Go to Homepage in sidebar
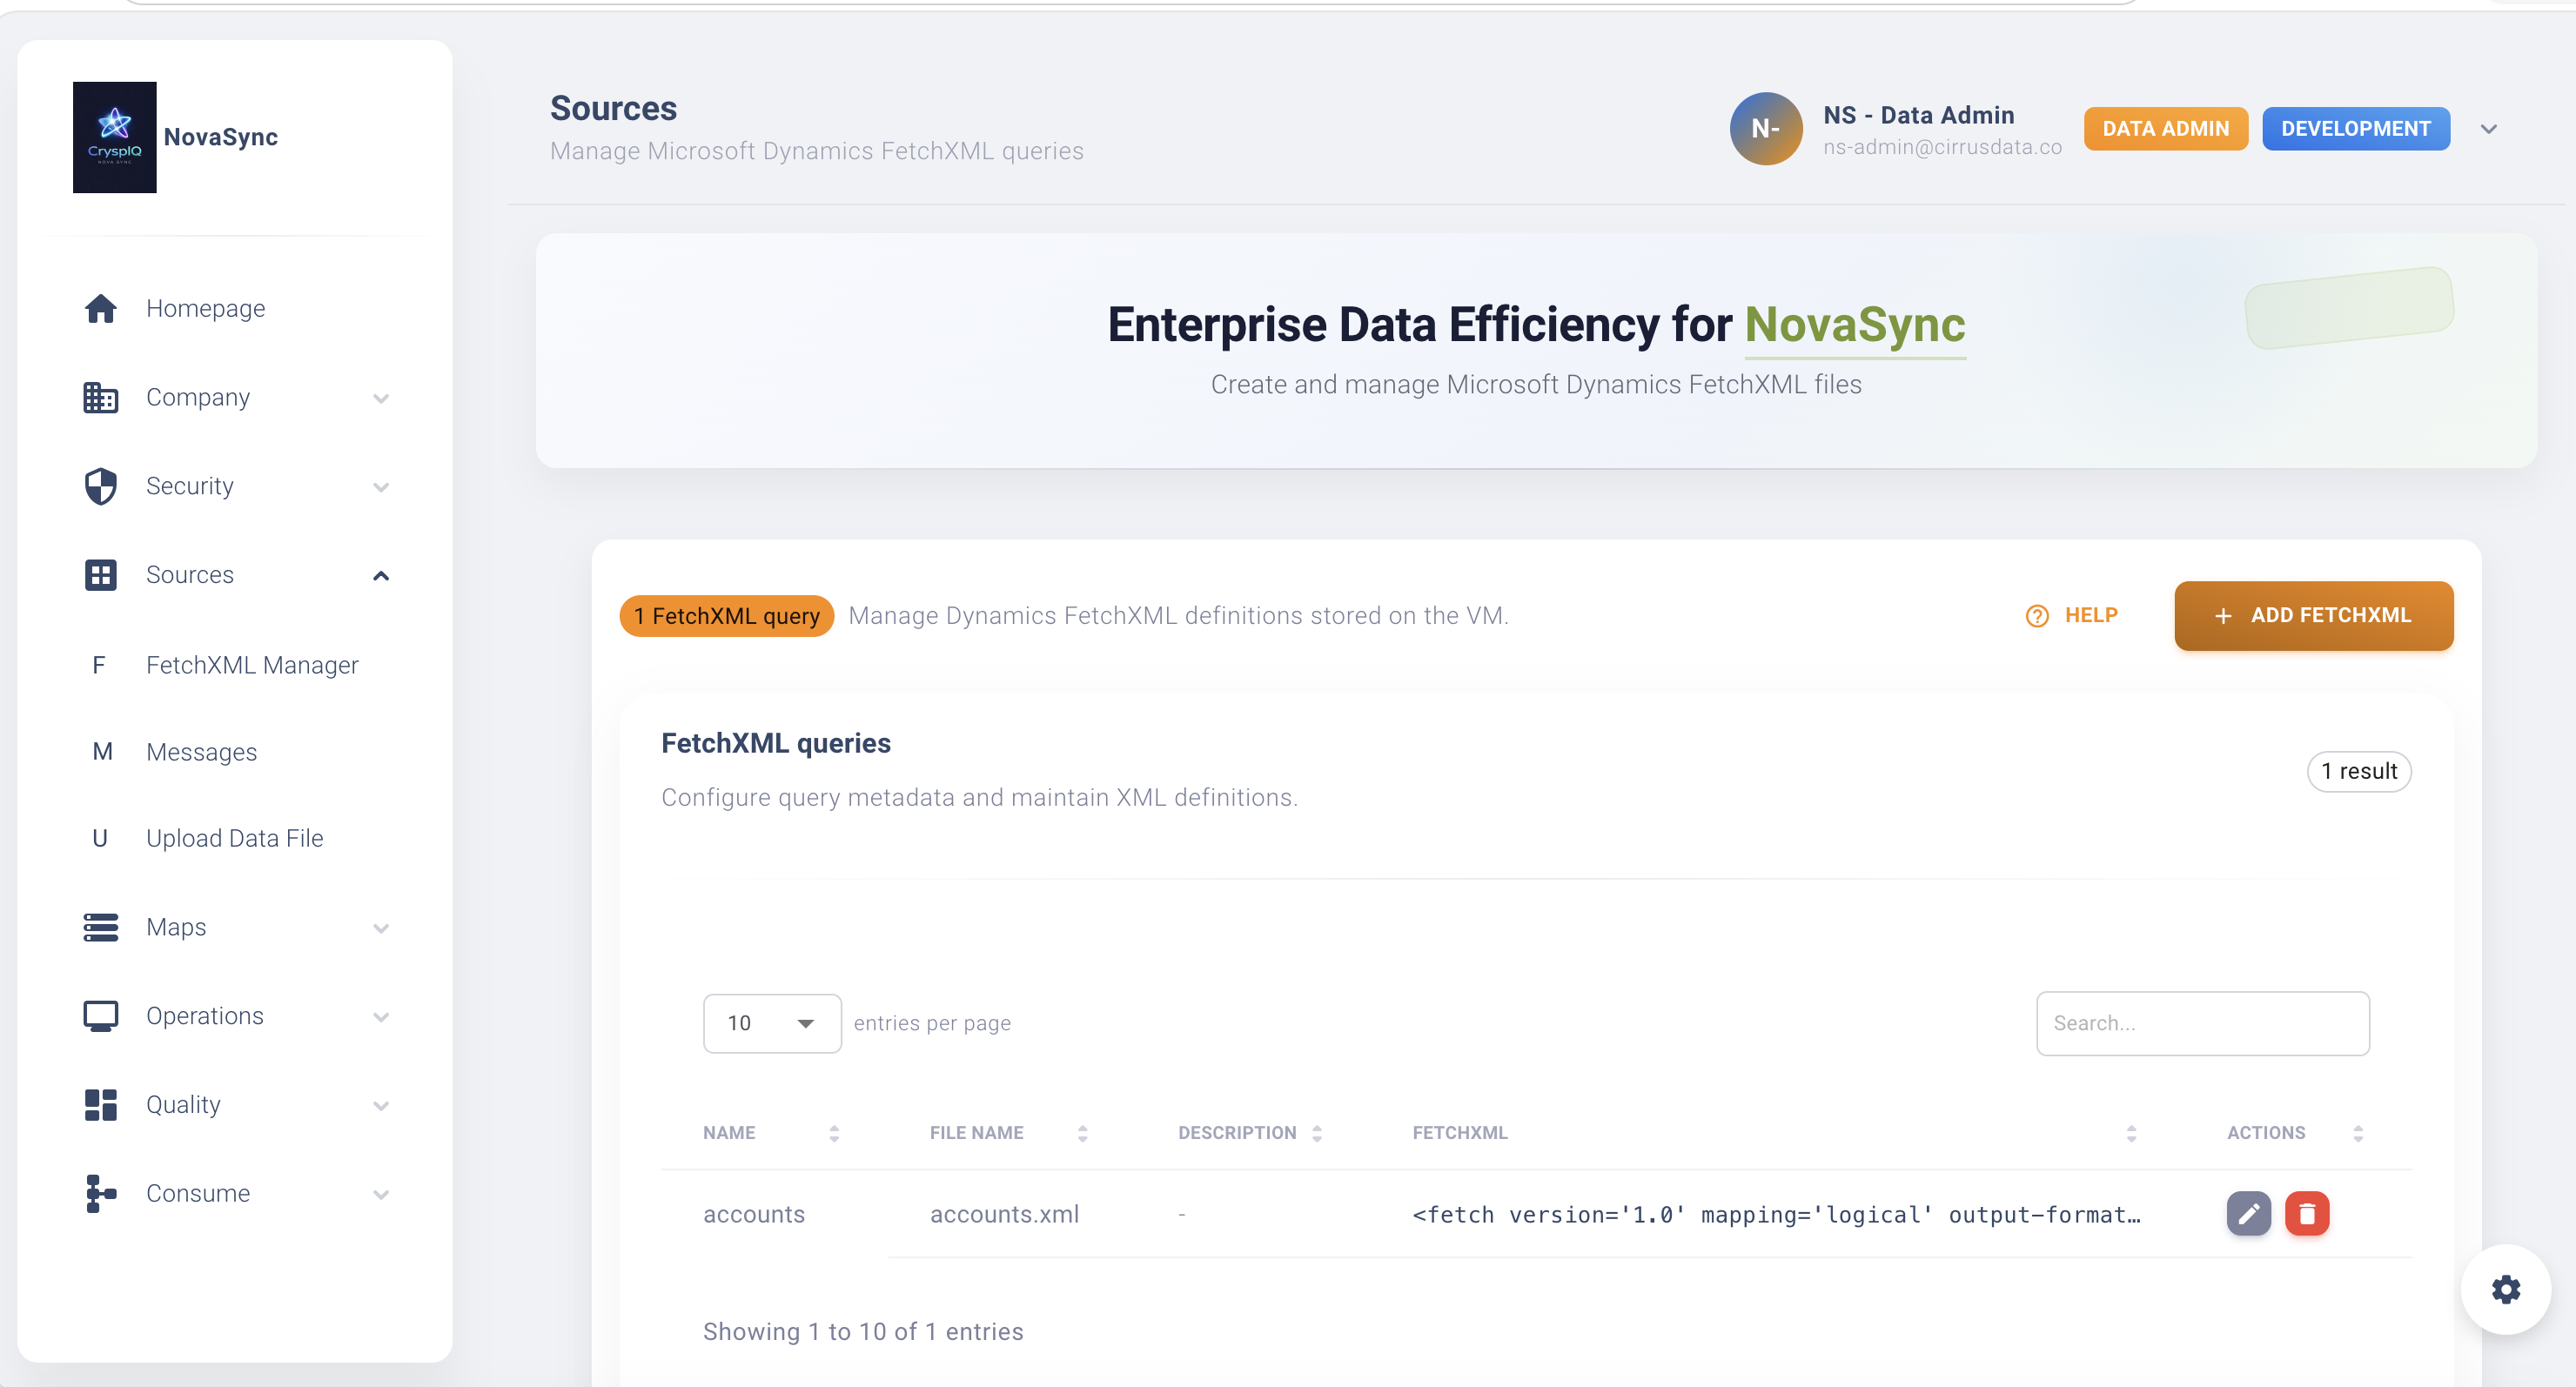 [205, 308]
